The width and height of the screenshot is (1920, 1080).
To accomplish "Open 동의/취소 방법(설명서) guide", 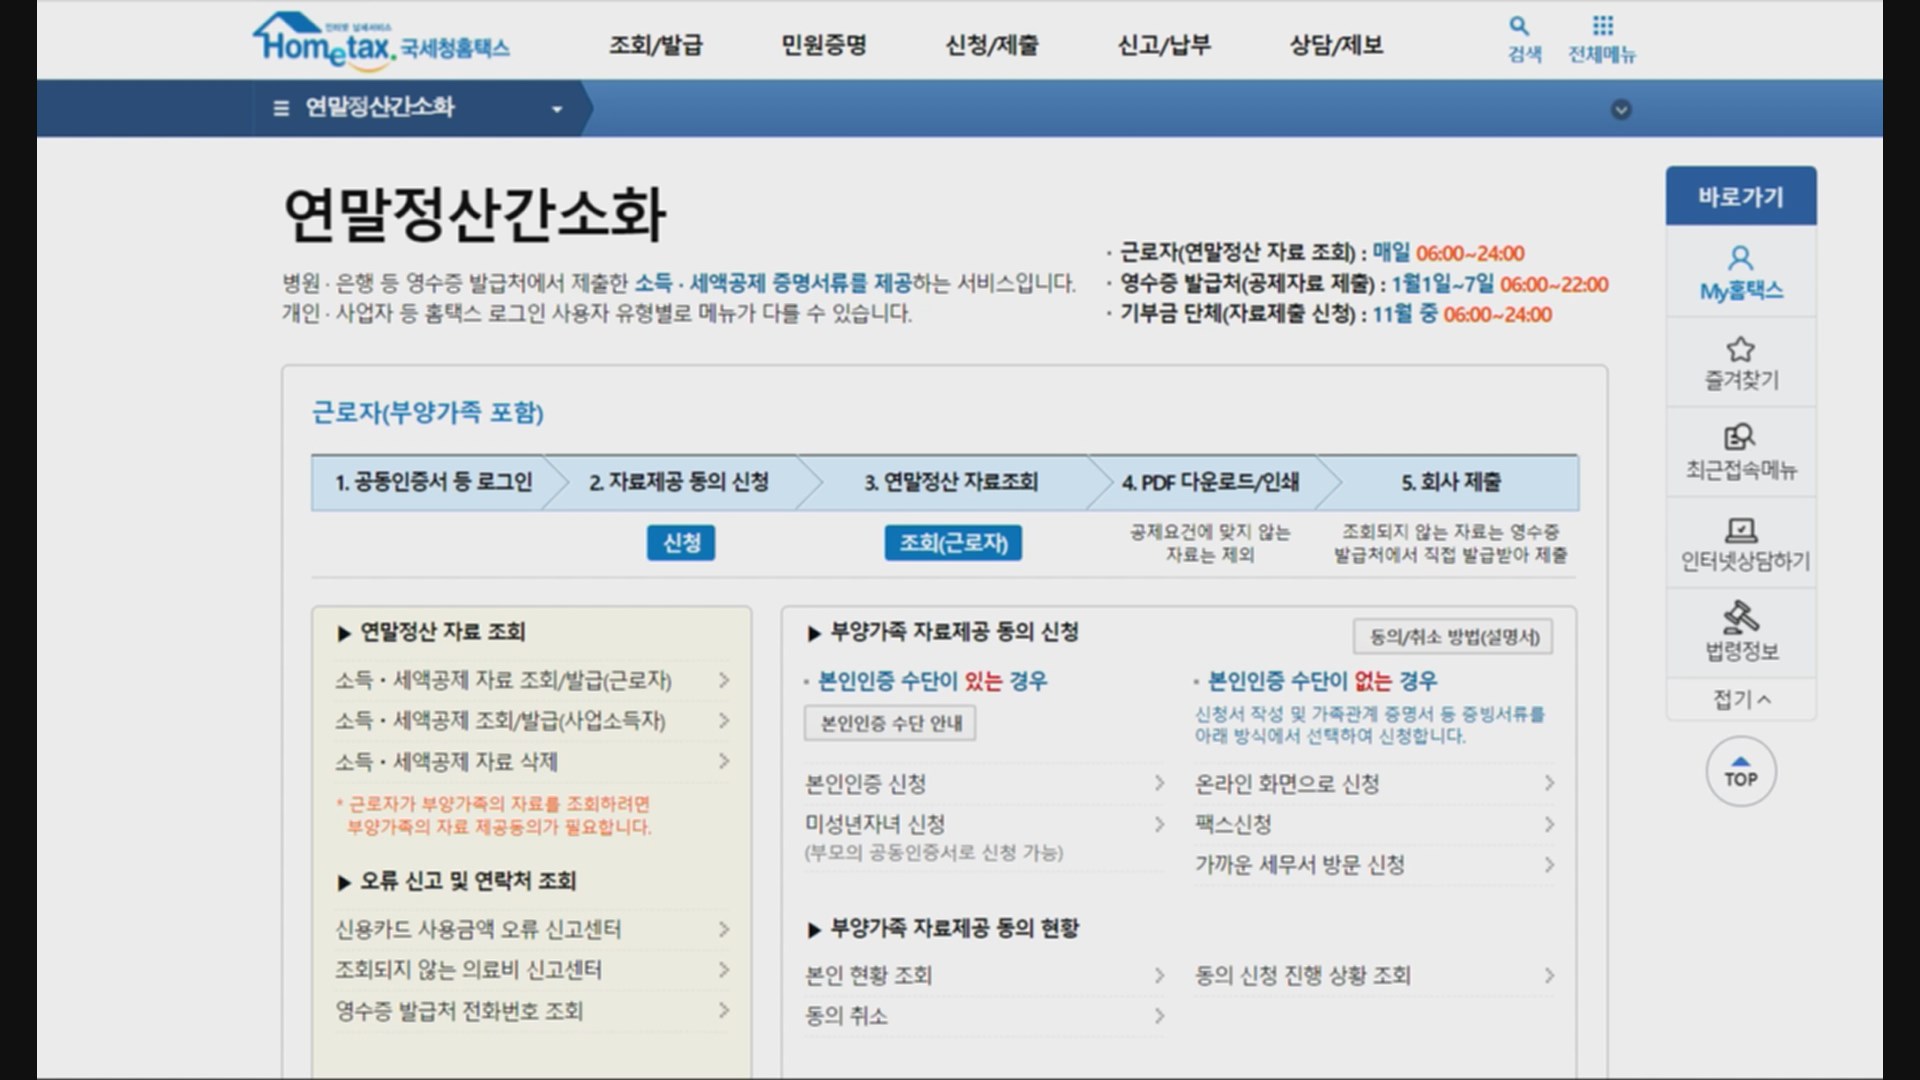I will [x=1452, y=637].
